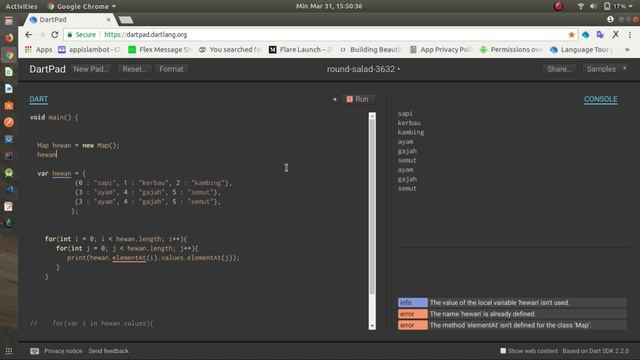The image size is (640, 360).
Task: Click the underlined elementAt in code
Action: 129,258
